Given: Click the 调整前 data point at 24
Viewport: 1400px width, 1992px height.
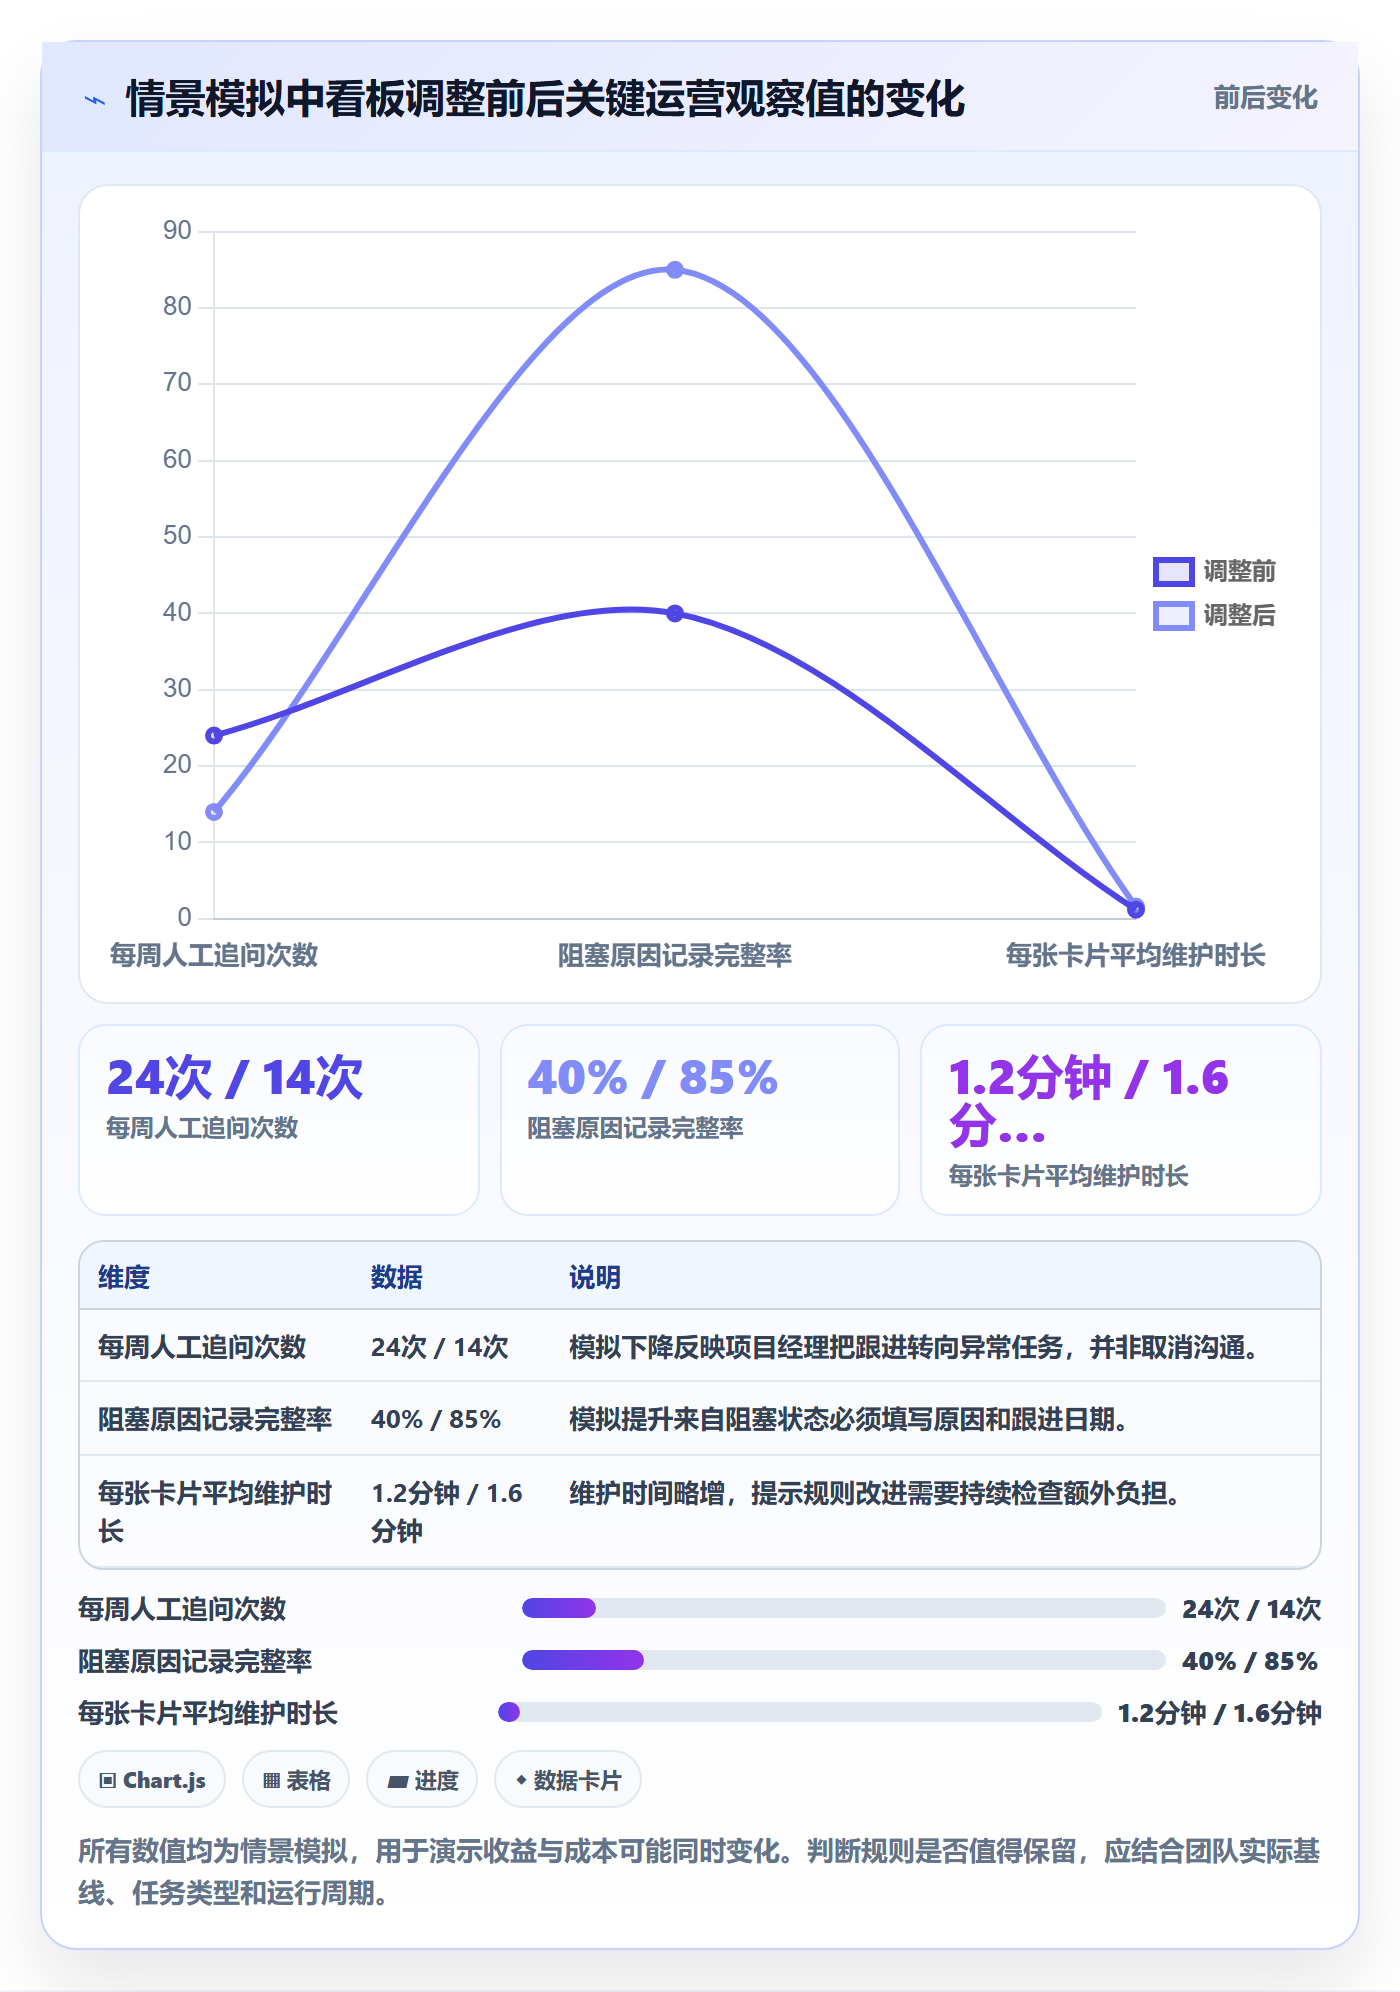Looking at the screenshot, I should 214,736.
